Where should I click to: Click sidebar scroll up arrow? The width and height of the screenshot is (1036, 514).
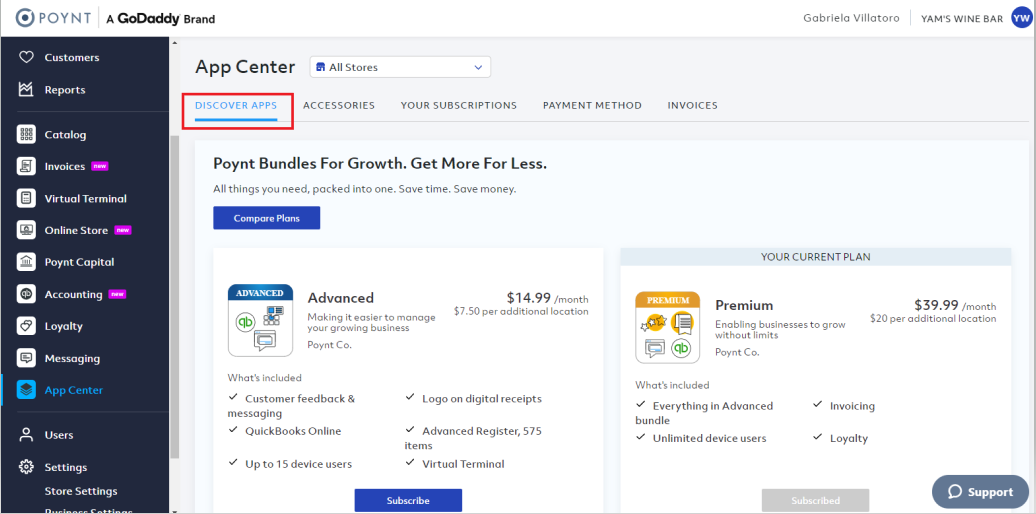[x=174, y=43]
